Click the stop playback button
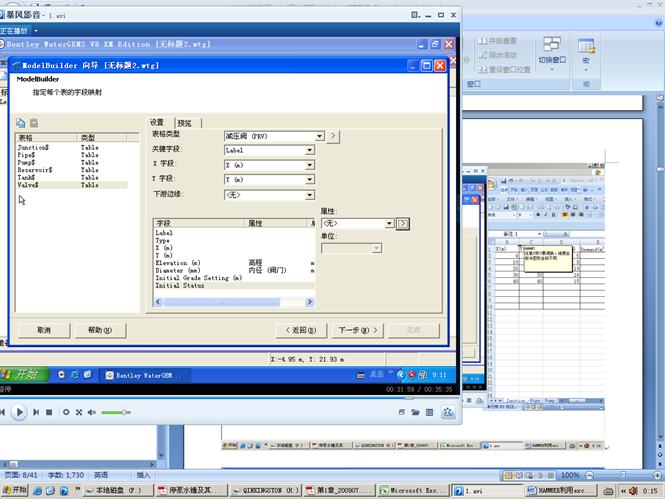665x499 pixels. pyautogui.click(x=48, y=412)
